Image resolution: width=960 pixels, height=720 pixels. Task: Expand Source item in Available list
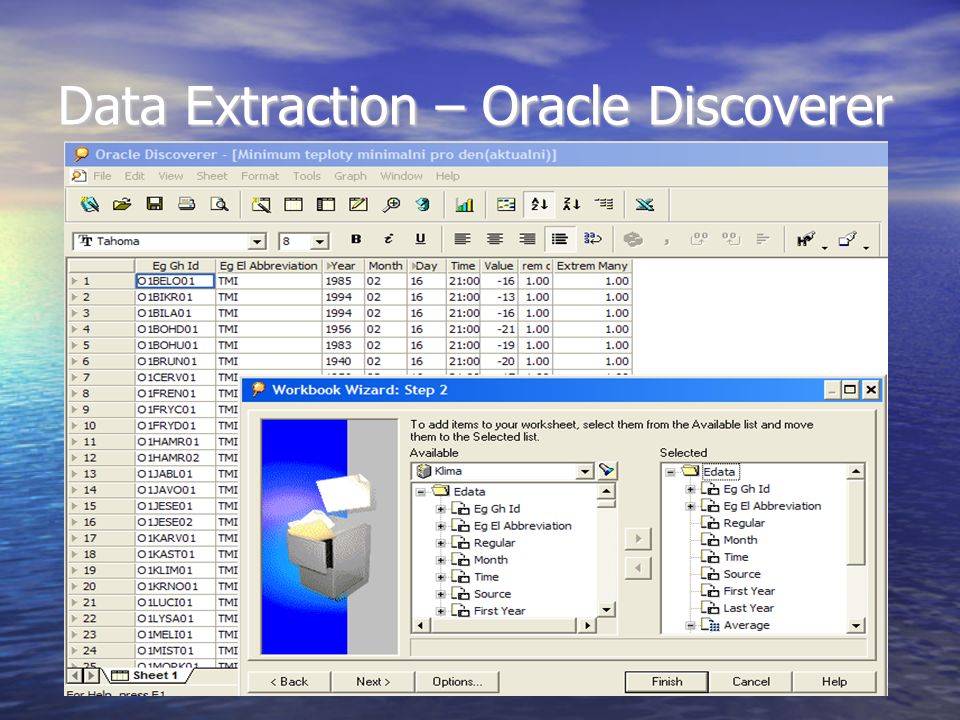(440, 594)
